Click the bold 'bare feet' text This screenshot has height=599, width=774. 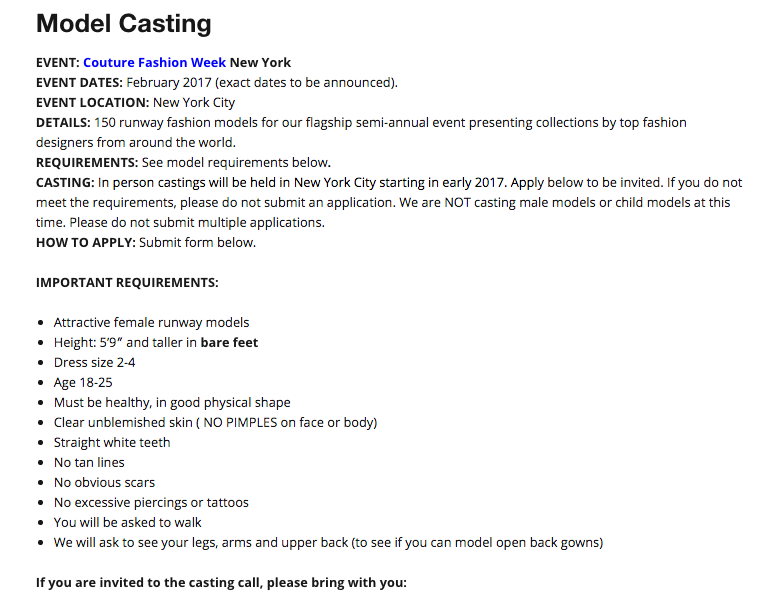pyautogui.click(x=229, y=343)
